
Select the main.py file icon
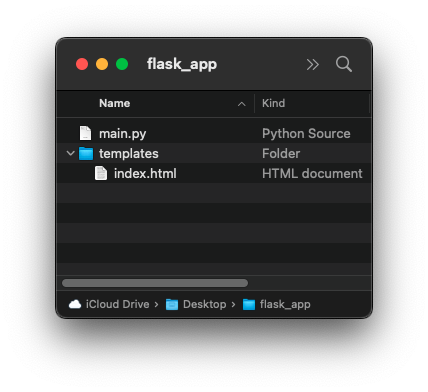point(85,133)
